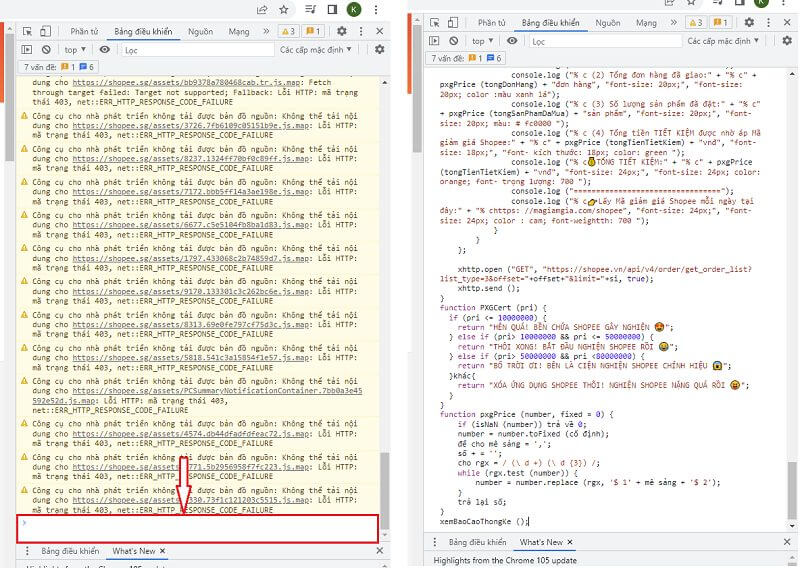Toggle console sidebar icon in right window
The image size is (800, 568).
(434, 41)
